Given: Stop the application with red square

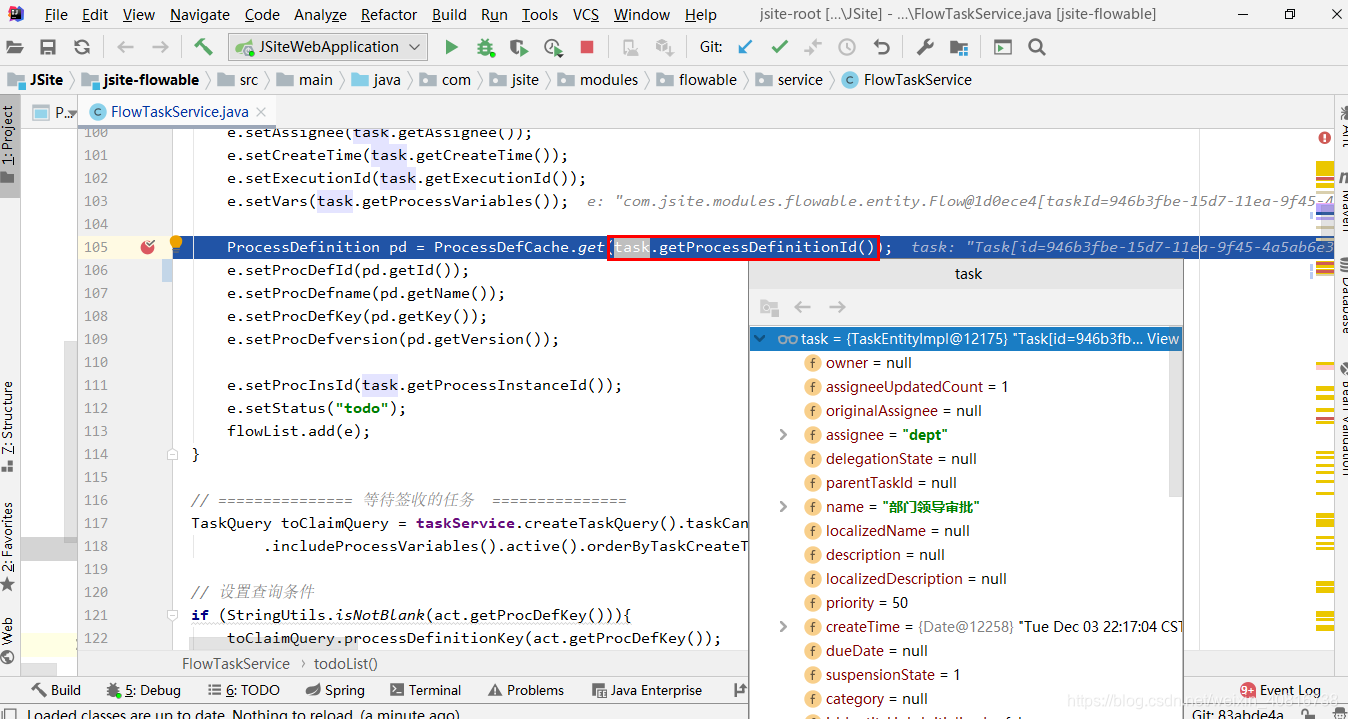Looking at the screenshot, I should click(587, 47).
